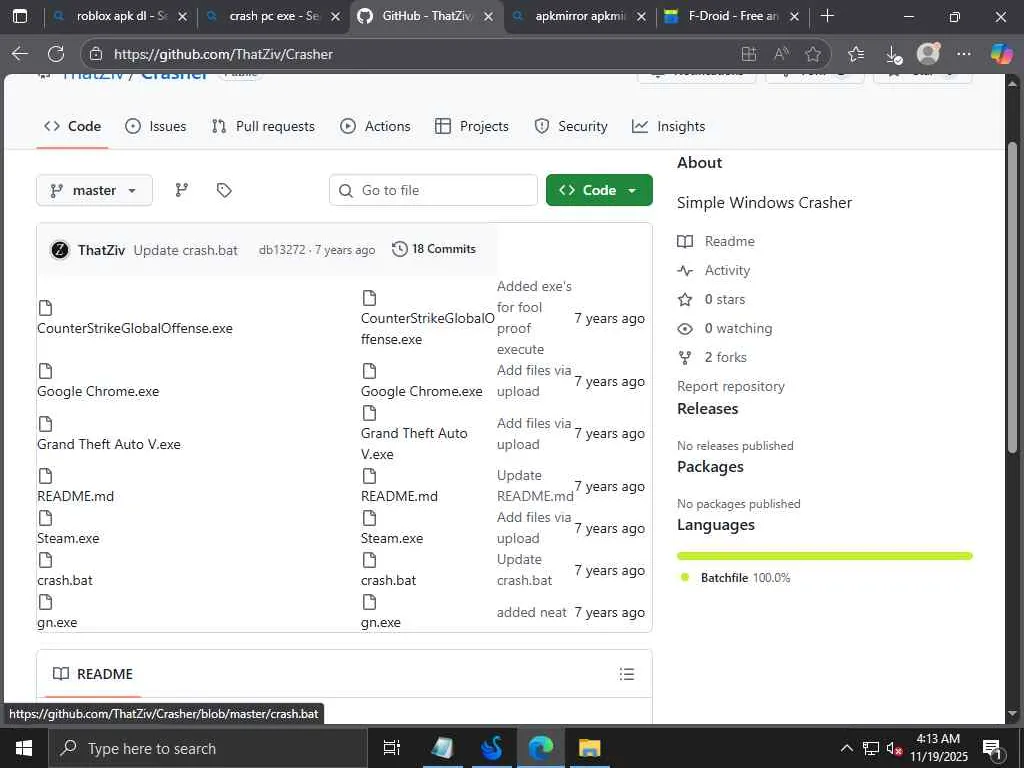Switch to the apkmirror search tab
This screenshot has width=1024, height=768.
[x=579, y=16]
